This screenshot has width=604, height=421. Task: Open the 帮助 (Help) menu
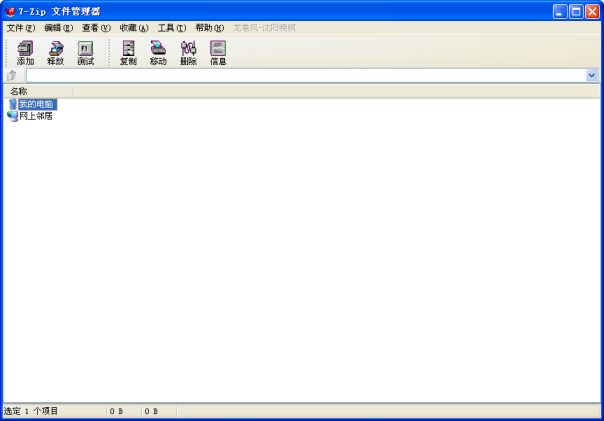[x=209, y=28]
